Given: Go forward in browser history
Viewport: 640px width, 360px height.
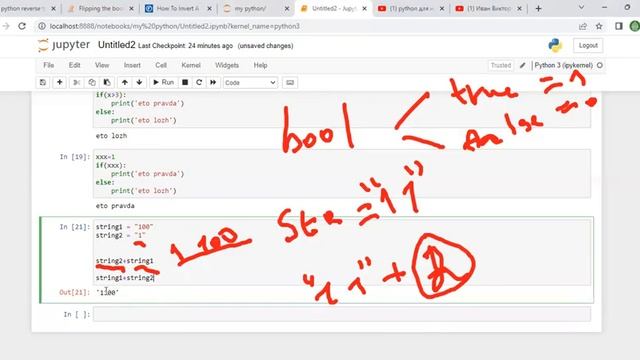Looking at the screenshot, I should tap(5, 26).
